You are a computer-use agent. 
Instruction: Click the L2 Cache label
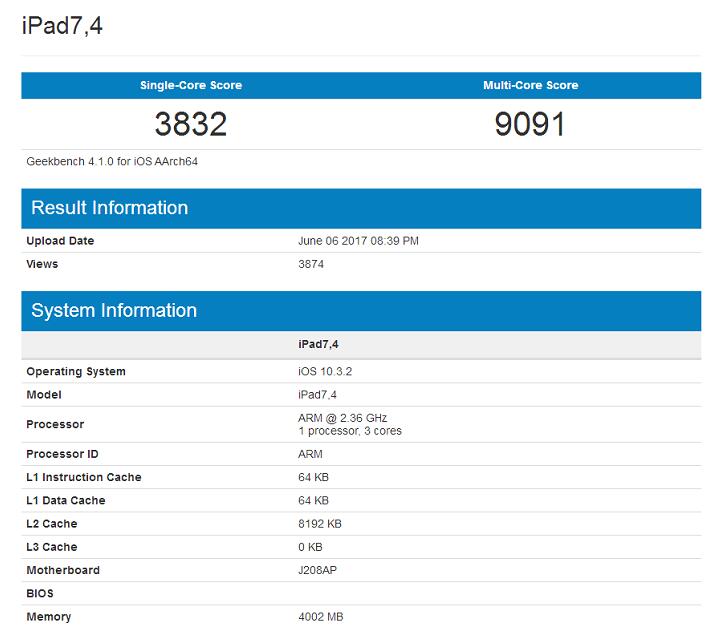tap(52, 524)
